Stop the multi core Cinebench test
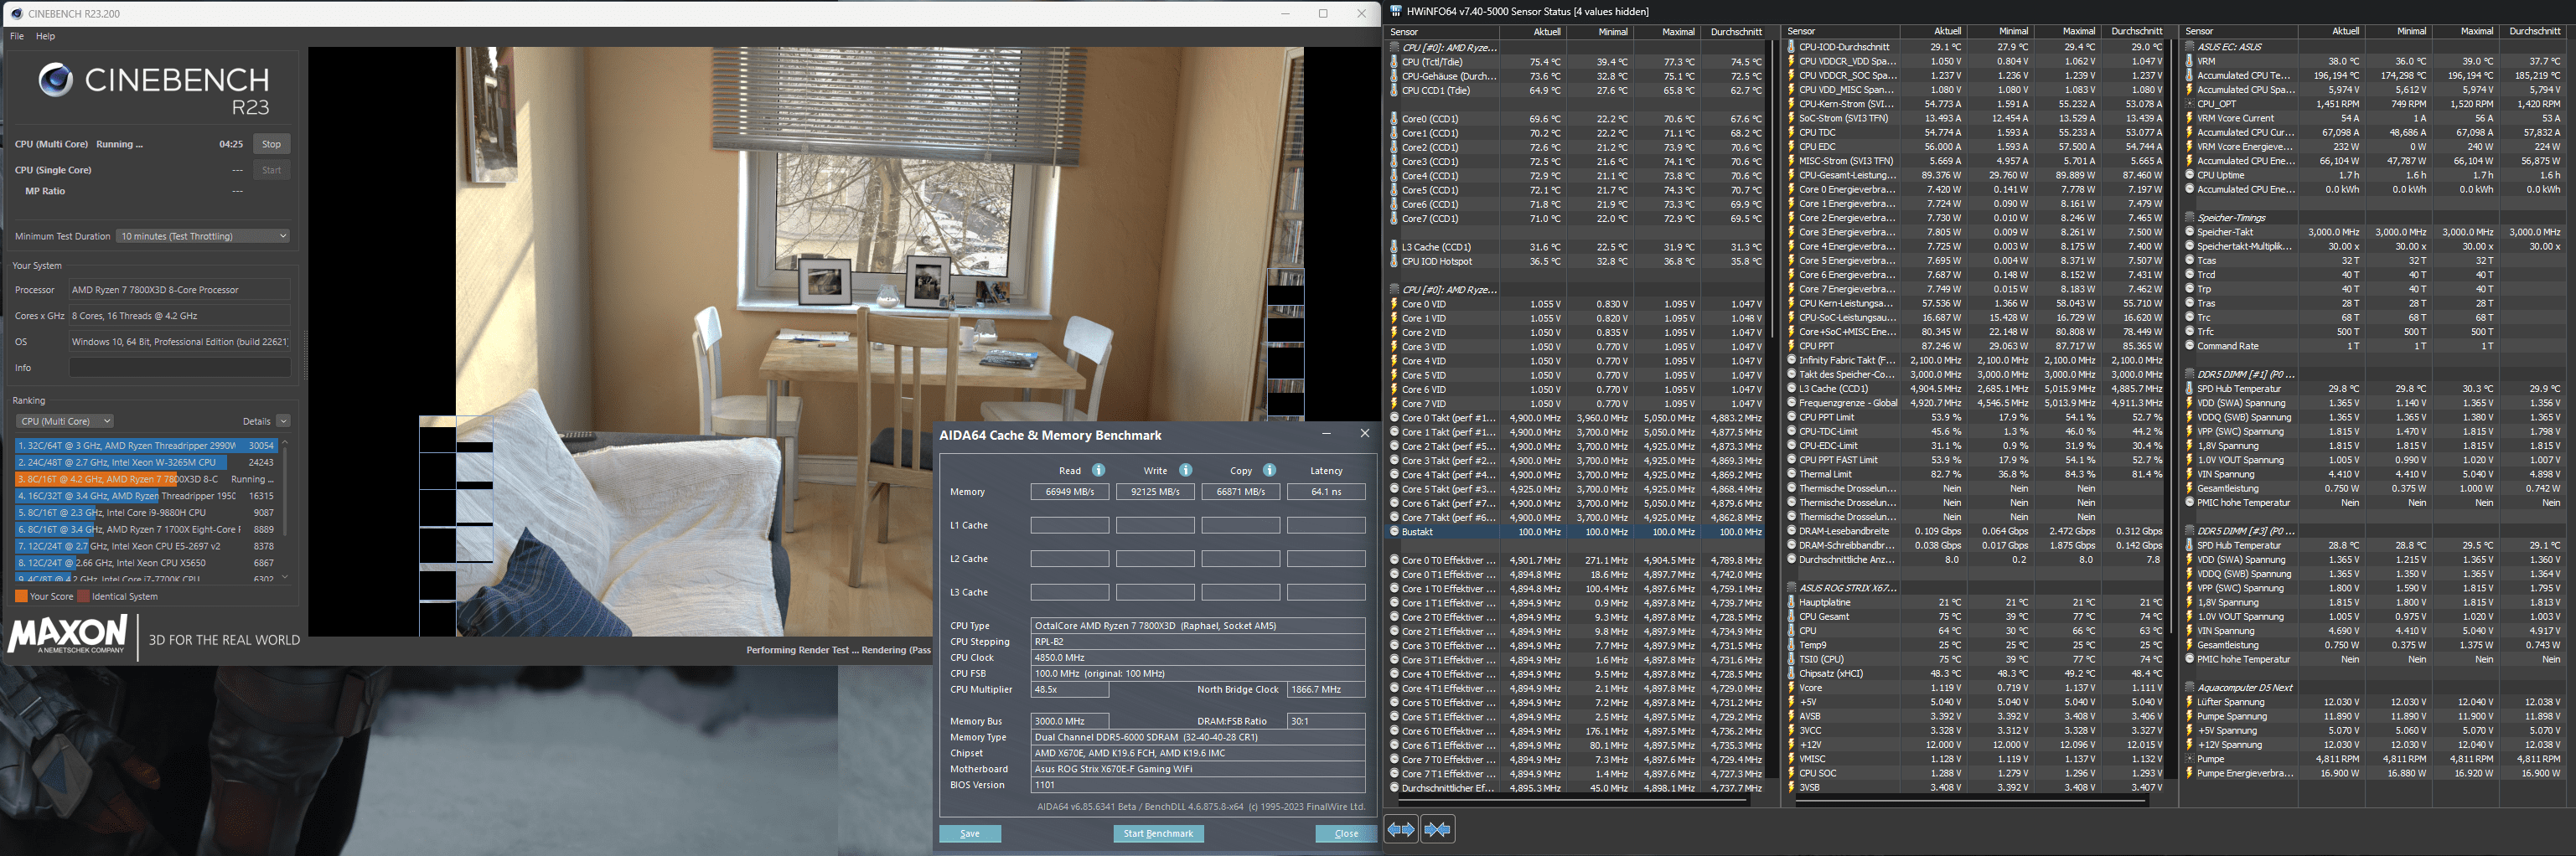The image size is (2576, 856). pos(271,144)
